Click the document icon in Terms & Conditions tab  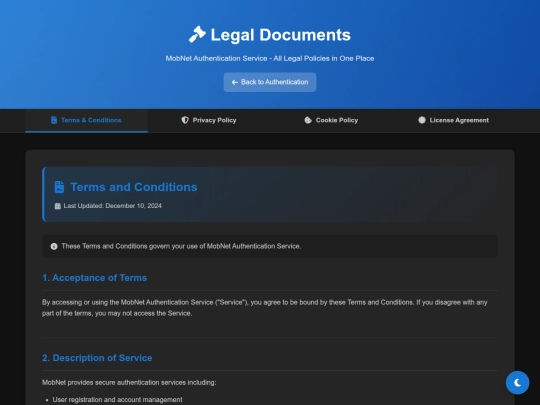[x=54, y=120]
